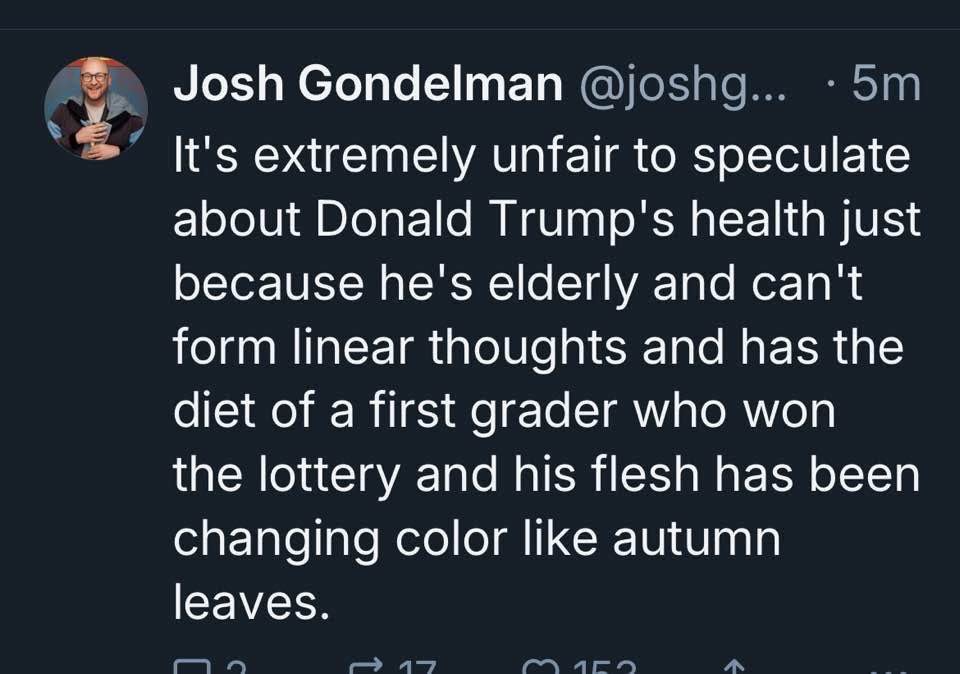Image resolution: width=960 pixels, height=674 pixels.
Task: Open the tweet by clicking its first line
Action: 541,157
